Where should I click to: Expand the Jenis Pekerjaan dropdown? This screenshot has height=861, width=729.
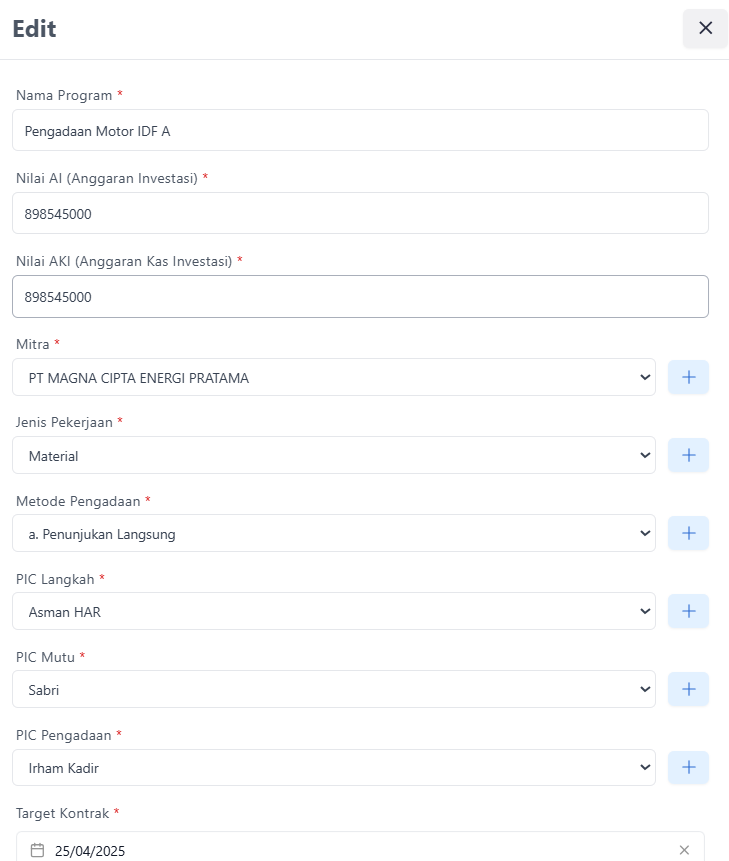point(334,455)
